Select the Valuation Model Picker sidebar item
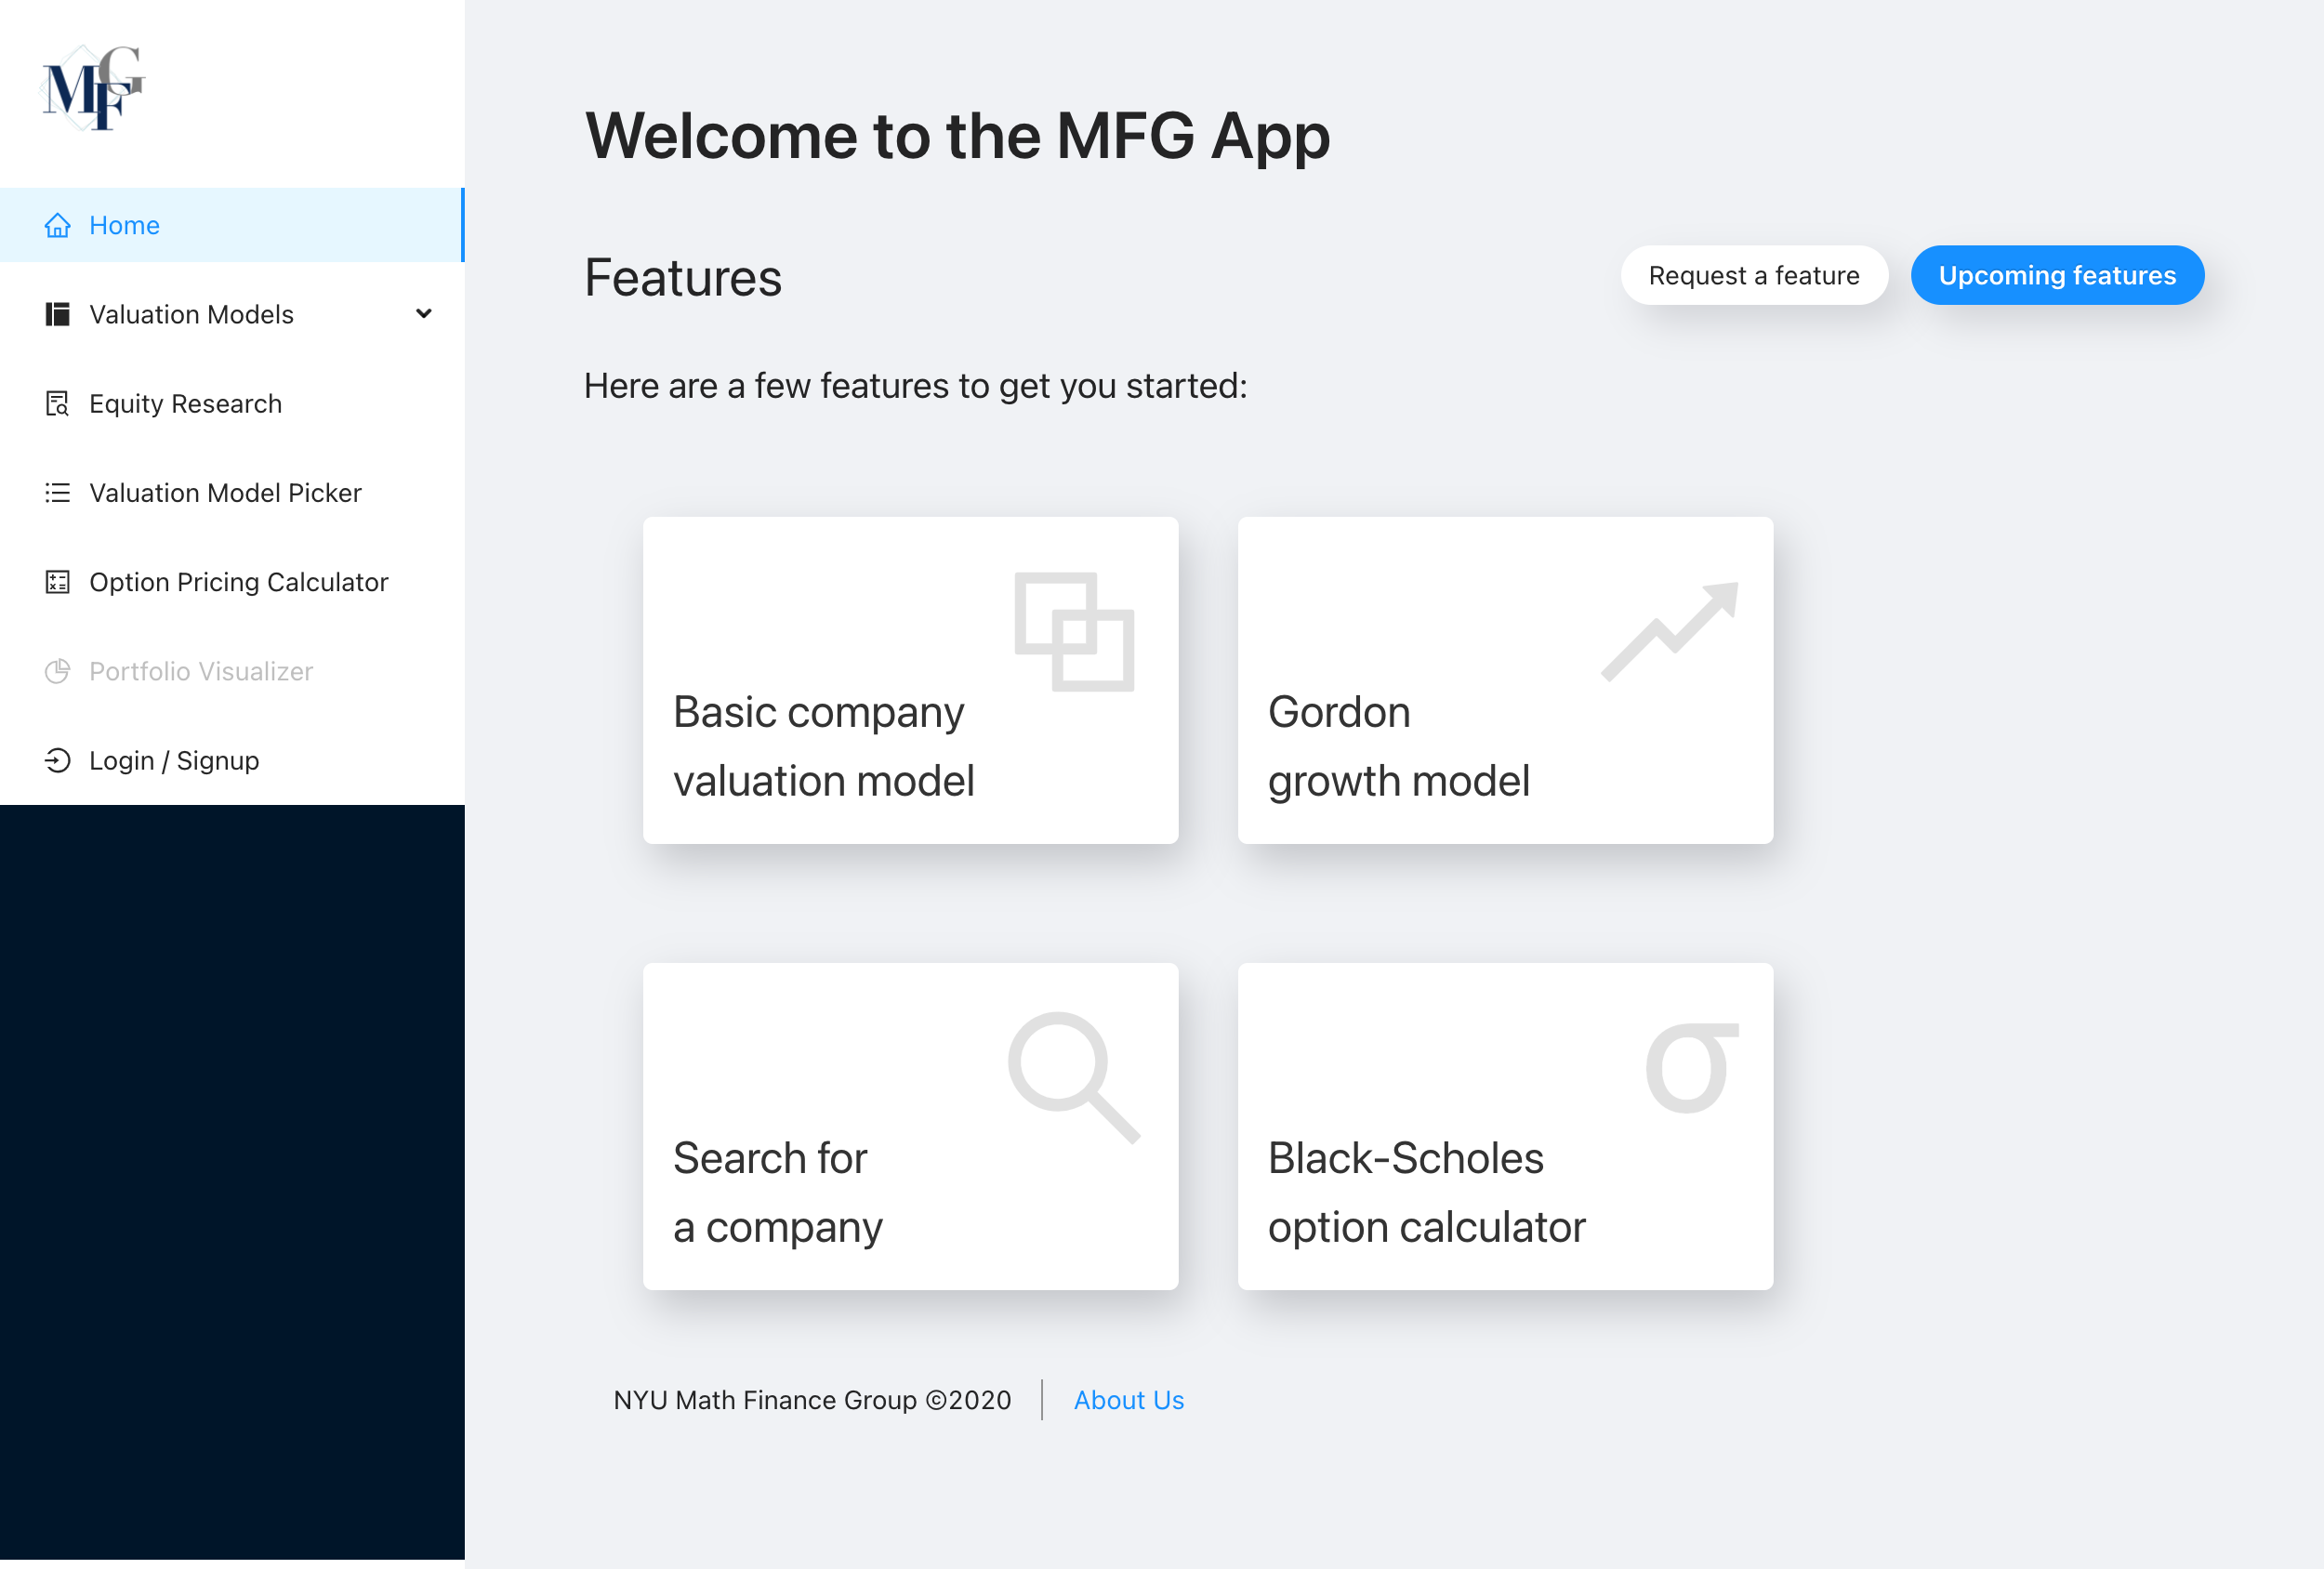Image resolution: width=2324 pixels, height=1569 pixels. tap(224, 492)
